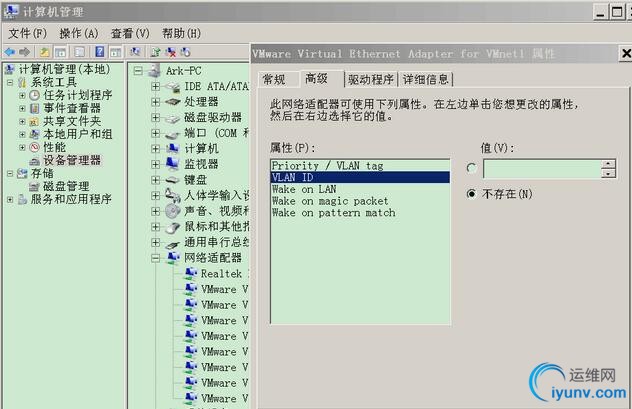
Task: Click the Properties sheet toolbar icon
Action: pyautogui.click(x=80, y=52)
